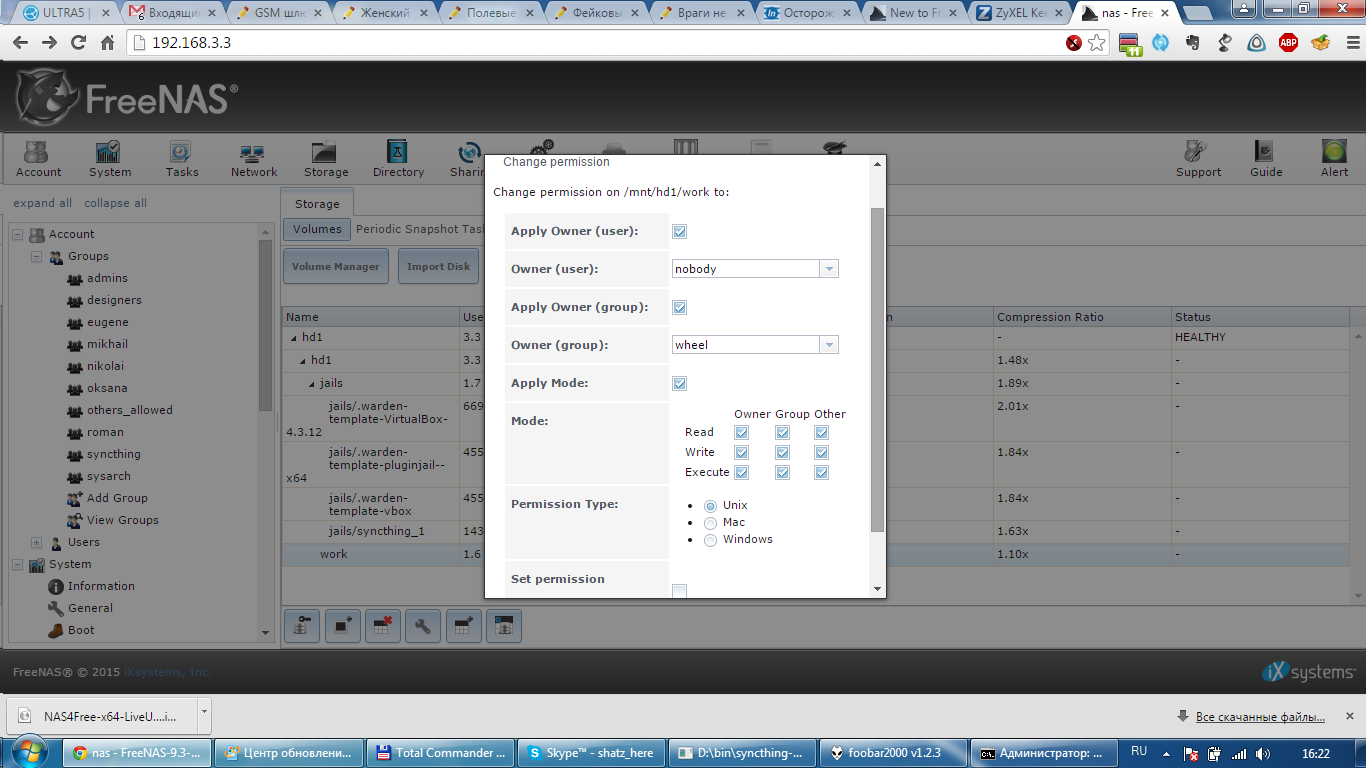The height and width of the screenshot is (768, 1366).
Task: Open the System toolbar icon
Action: [110, 158]
